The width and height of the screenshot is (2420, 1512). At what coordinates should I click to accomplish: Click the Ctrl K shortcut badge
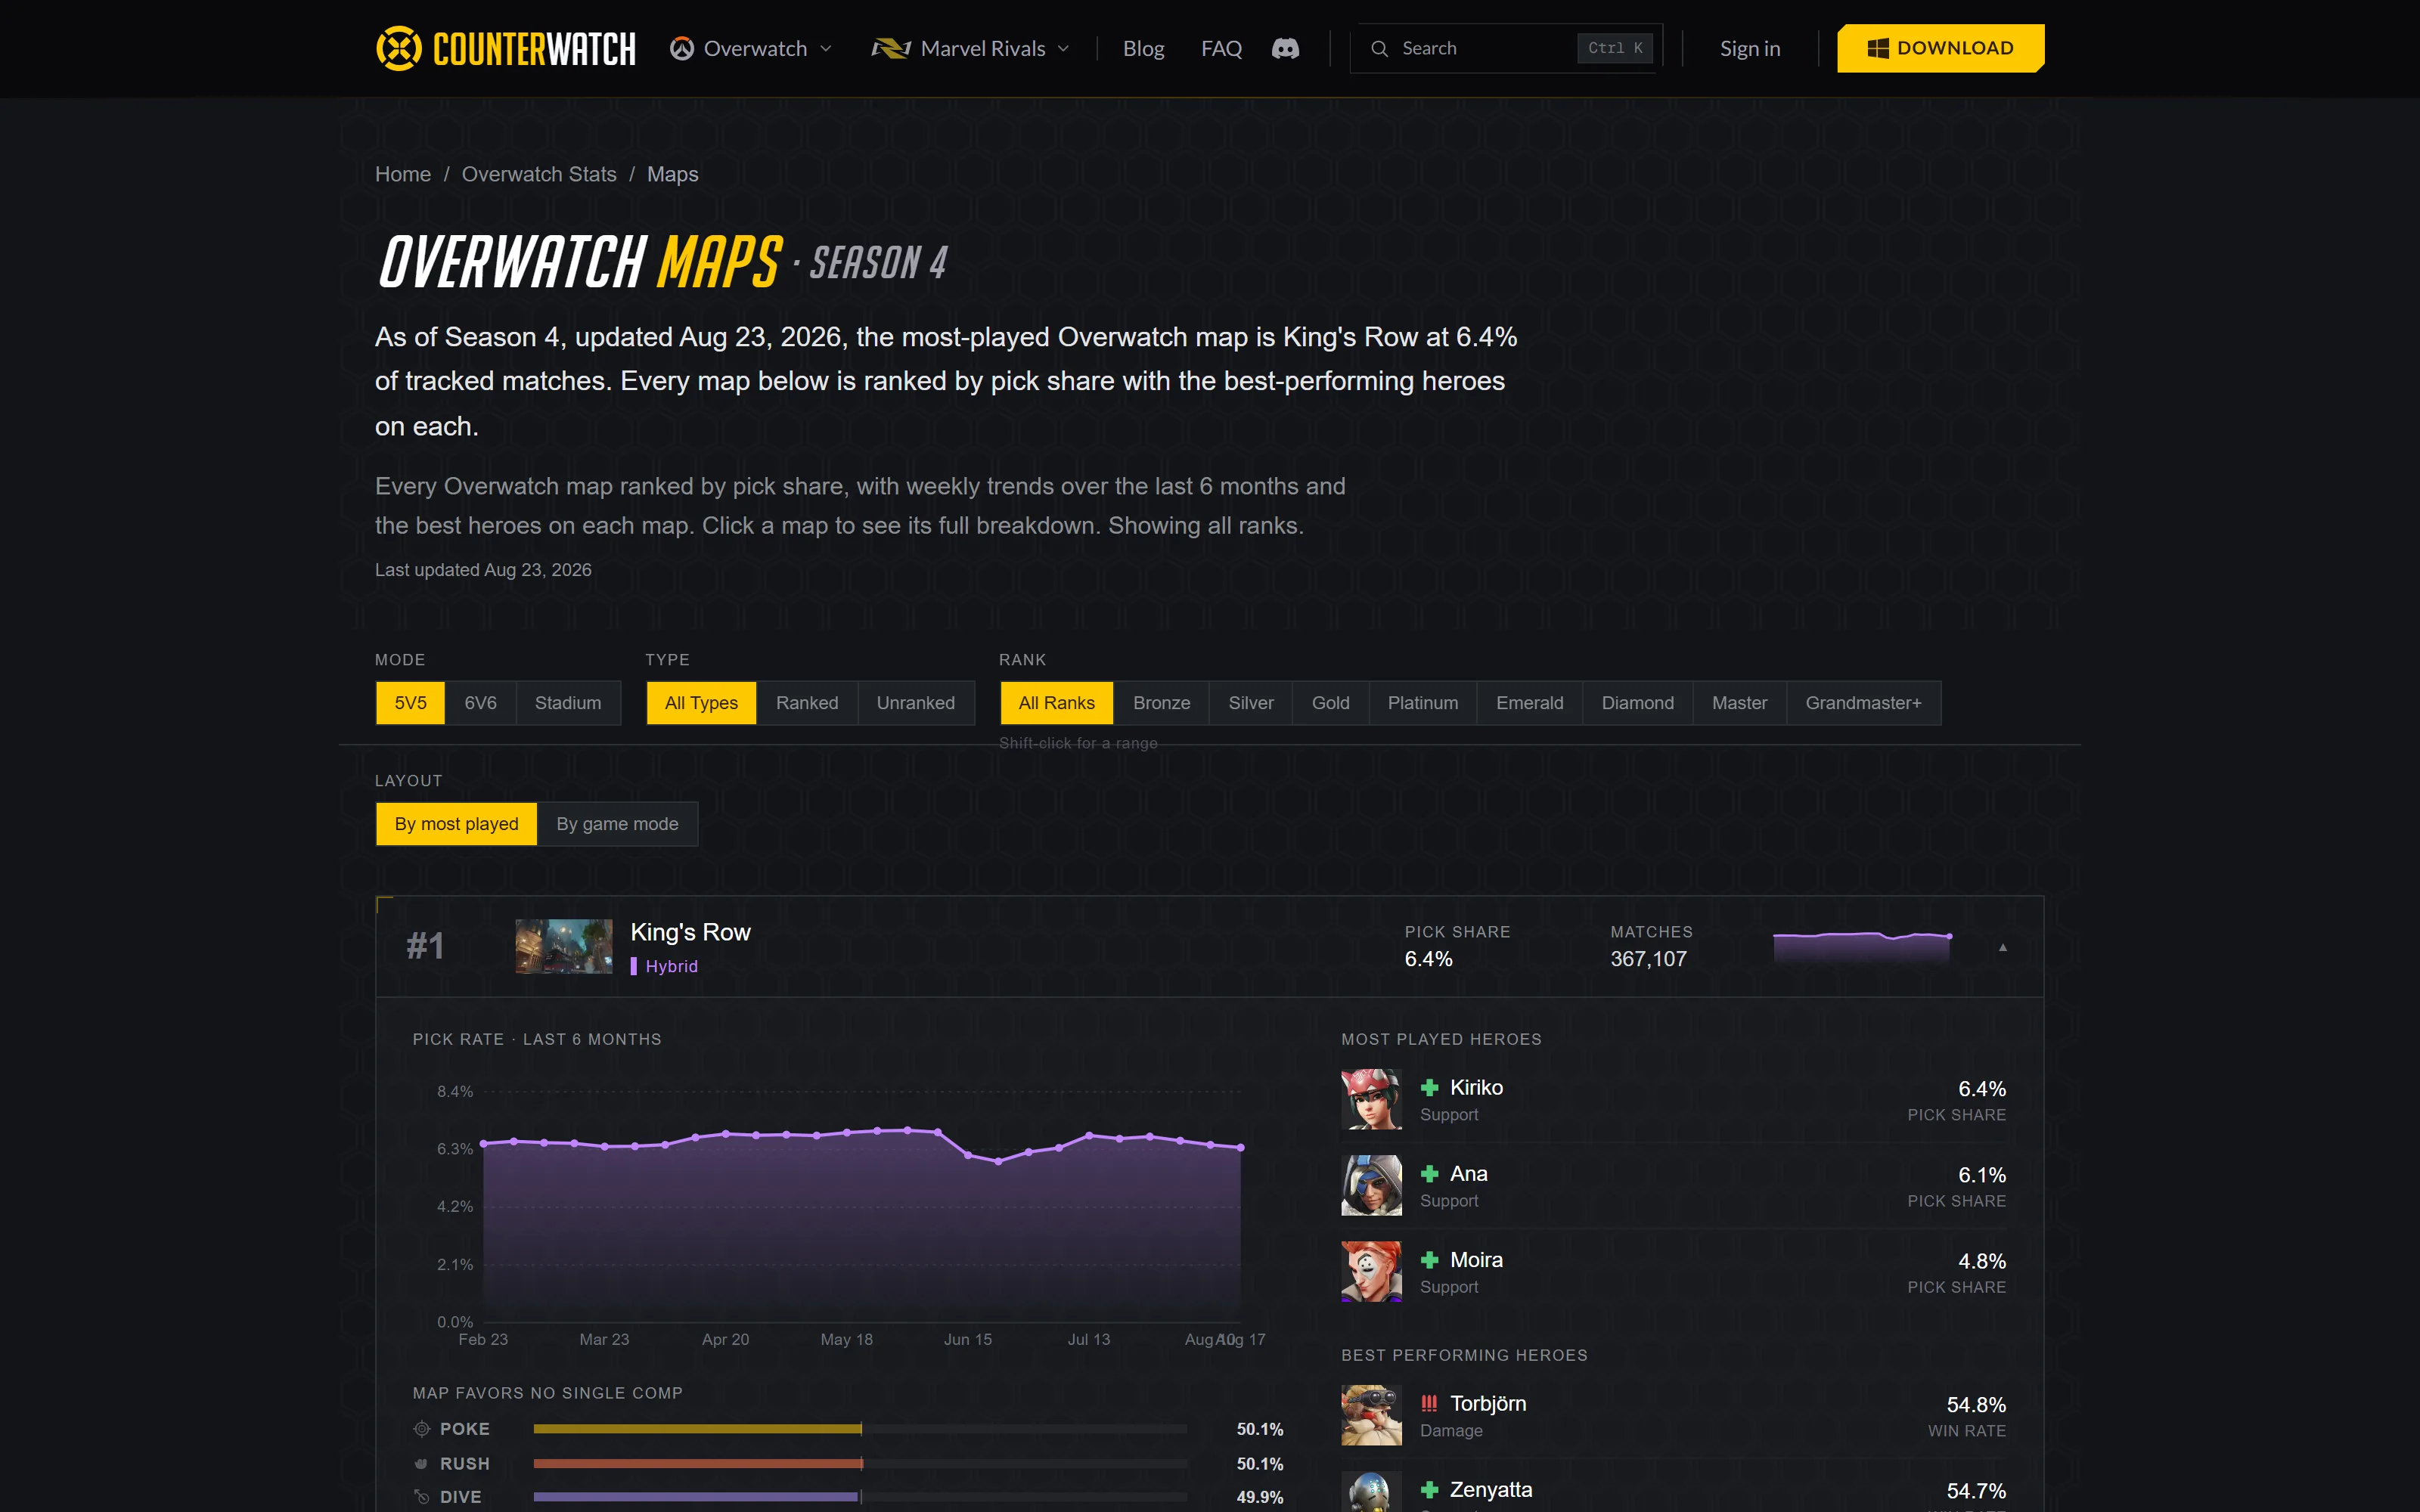[x=1615, y=48]
